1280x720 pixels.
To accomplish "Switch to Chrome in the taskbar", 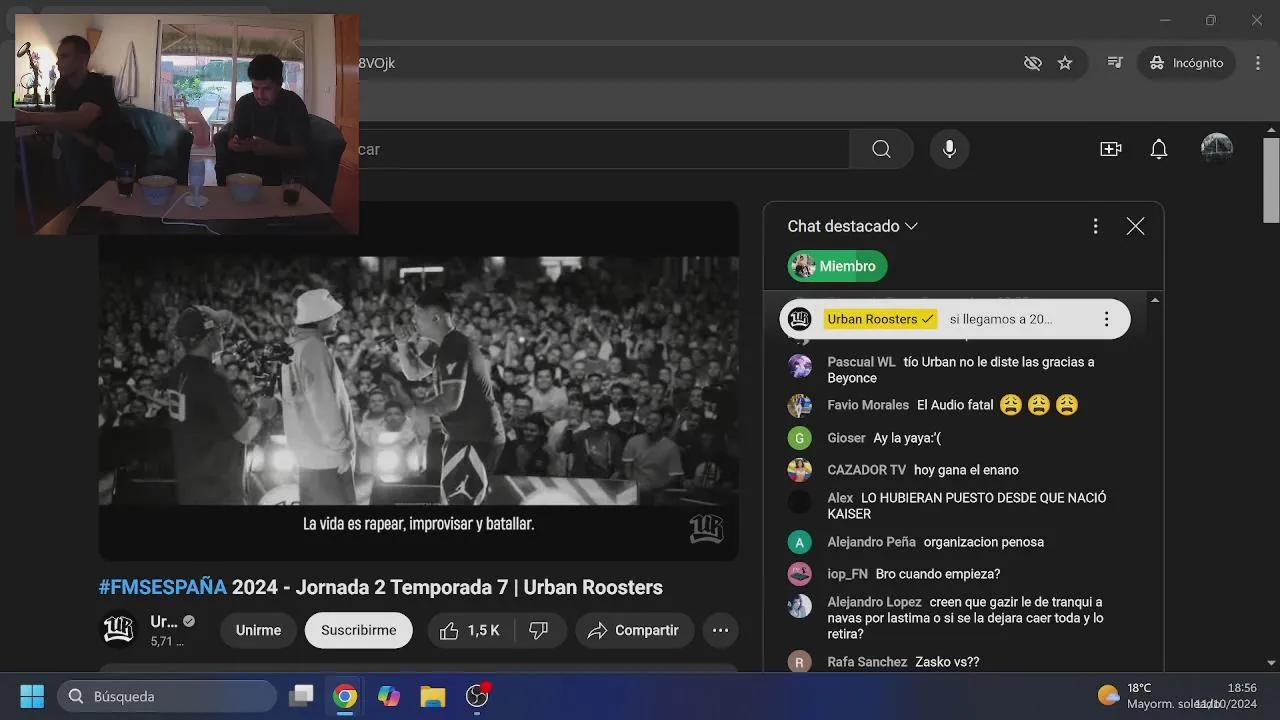I will (345, 696).
